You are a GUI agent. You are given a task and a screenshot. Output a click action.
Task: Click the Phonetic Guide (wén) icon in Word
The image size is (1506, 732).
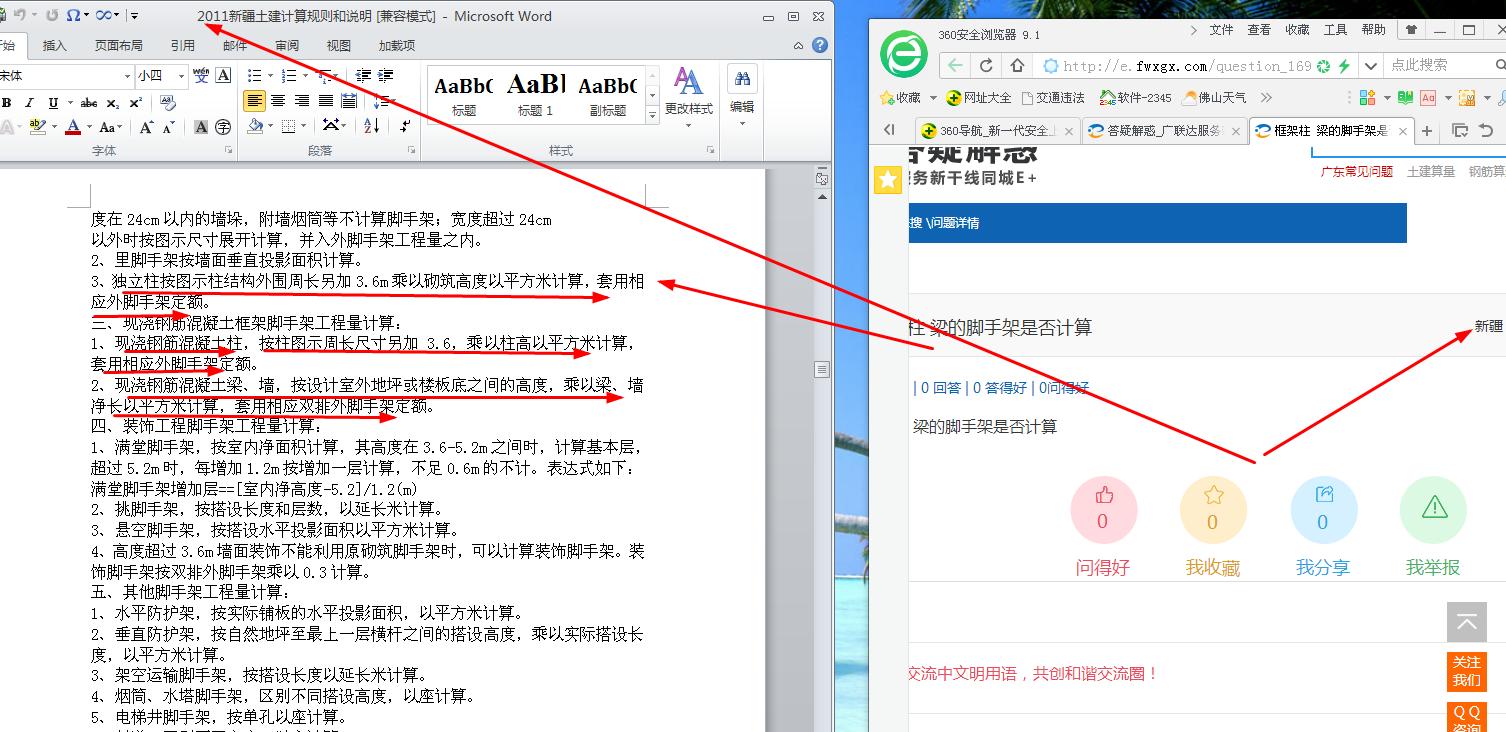201,76
